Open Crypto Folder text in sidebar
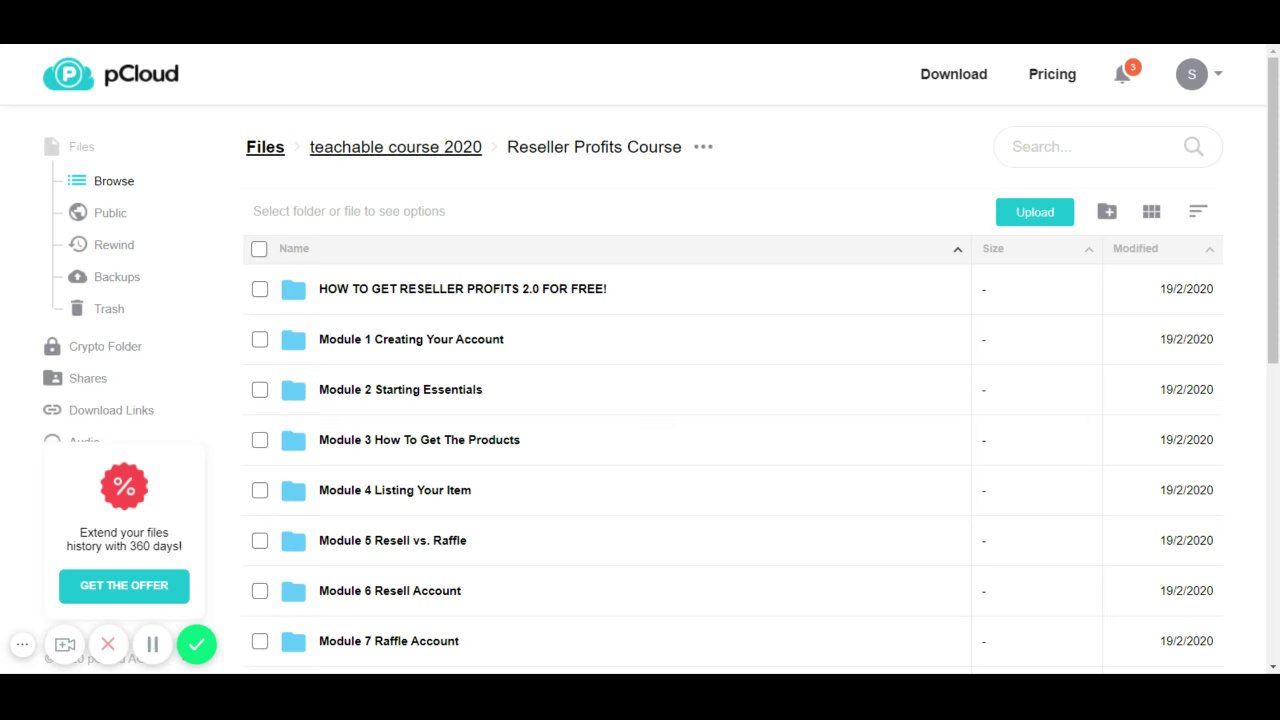The image size is (1280, 720). (105, 346)
